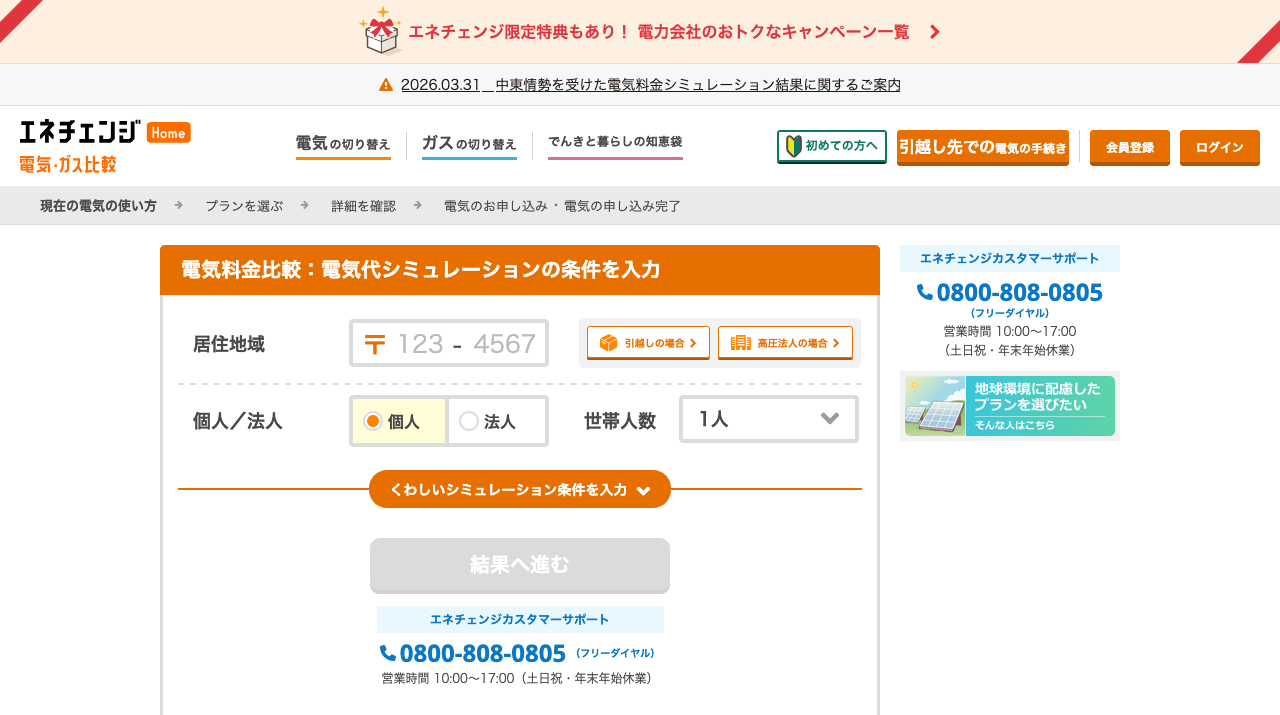The width and height of the screenshot is (1280, 715).
Task: Select the 電気のお申し込み完了 step
Action: 562,206
